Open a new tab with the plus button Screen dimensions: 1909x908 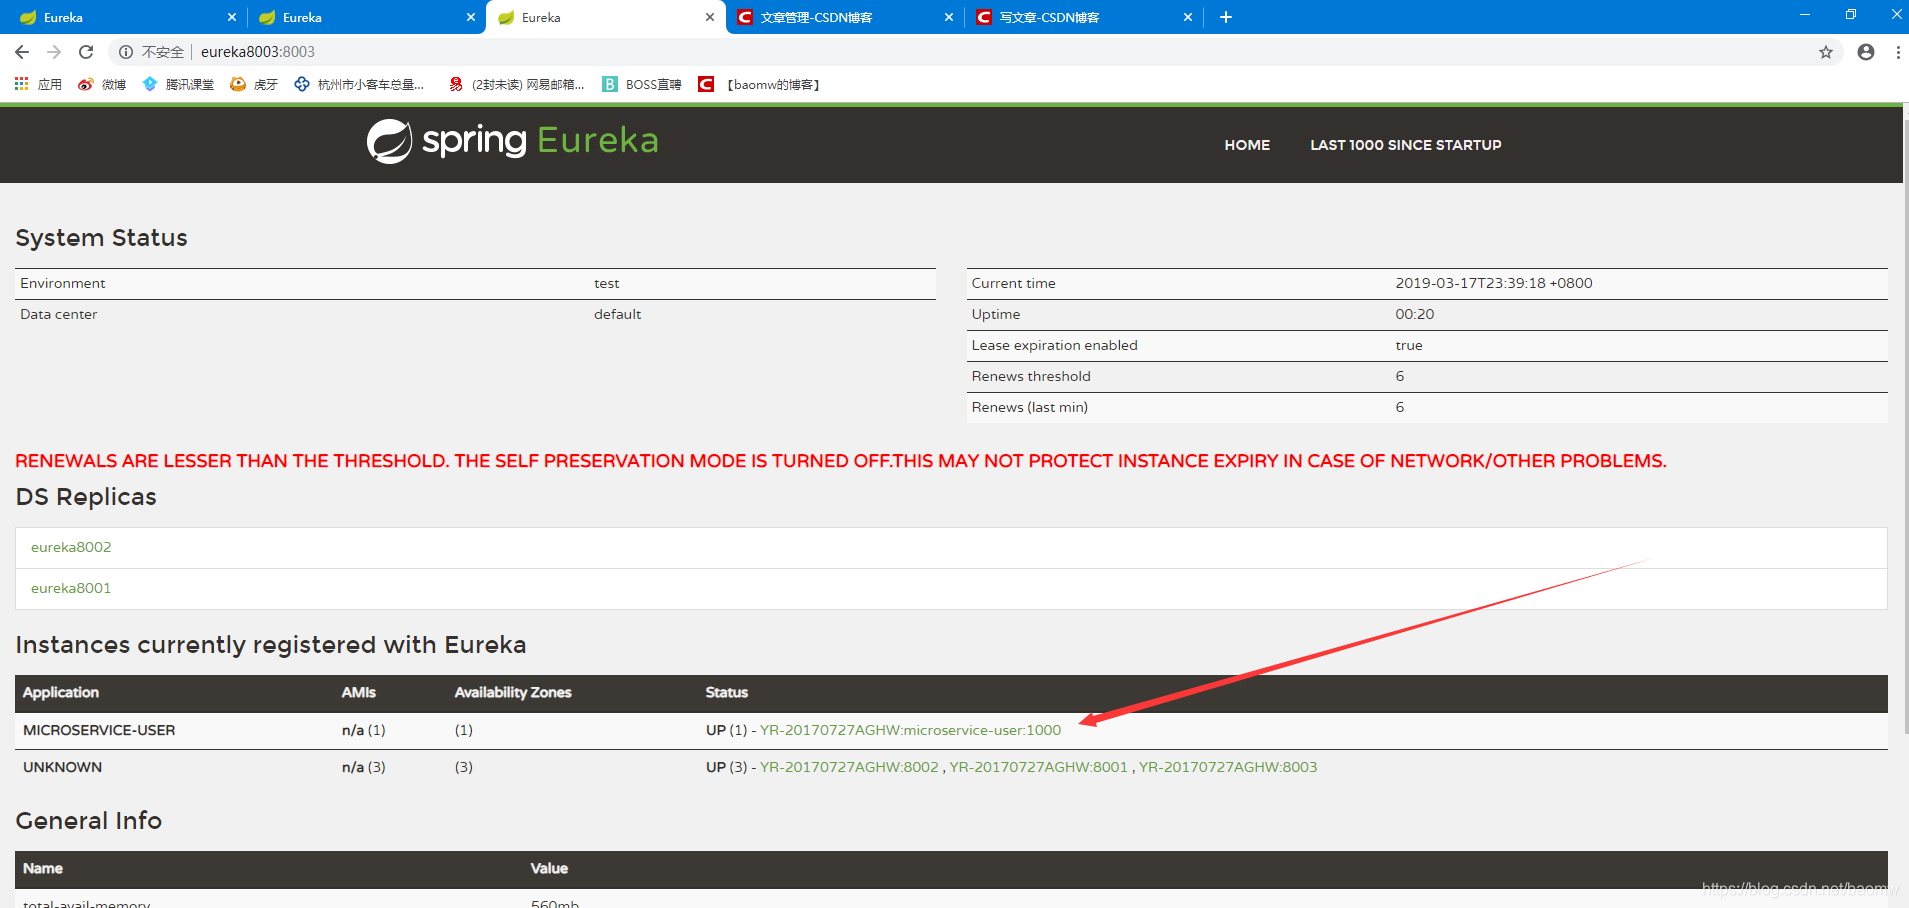[1226, 17]
